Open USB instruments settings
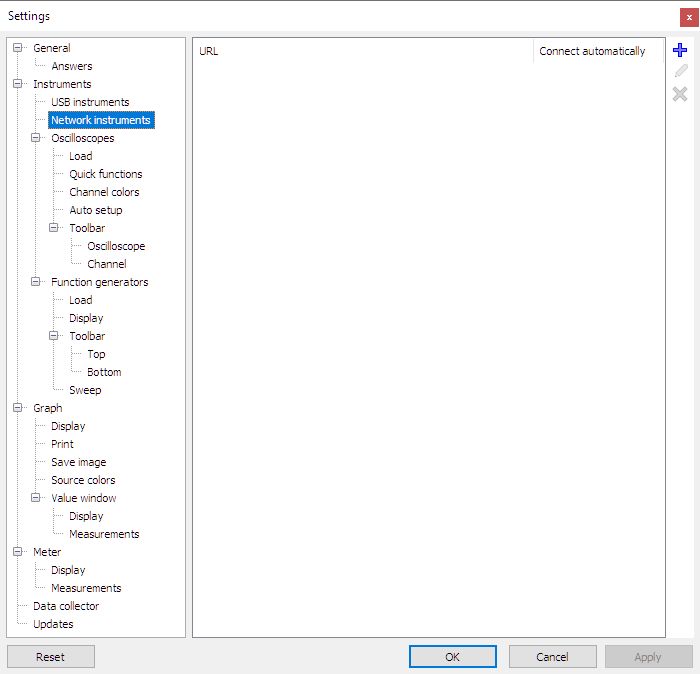Viewport: 700px width, 674px height. click(x=90, y=102)
